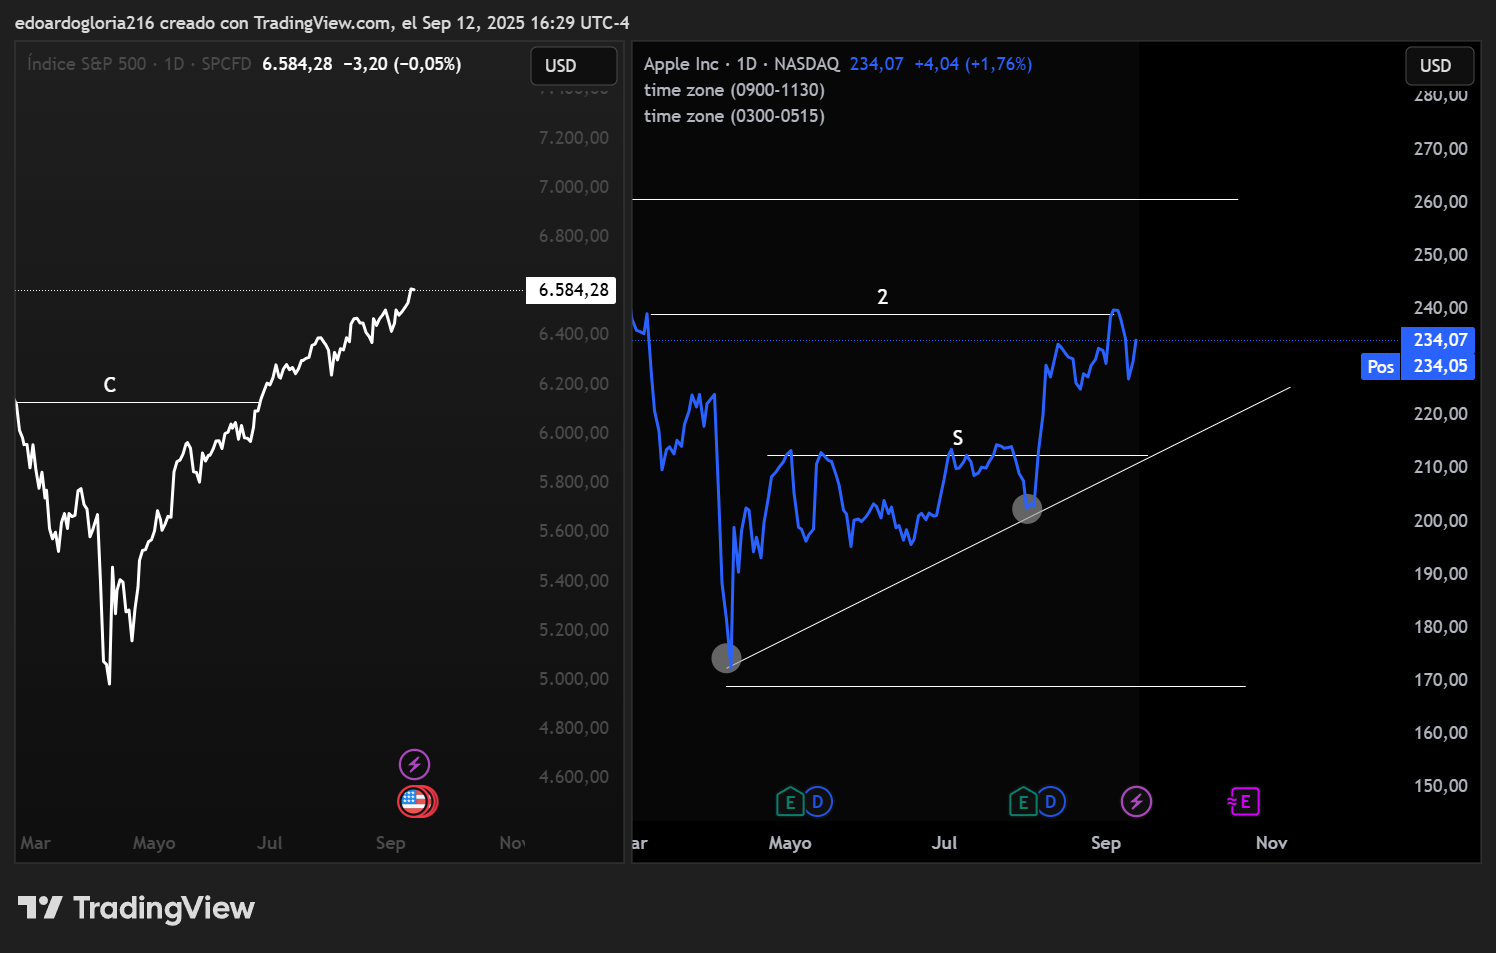Screen dimensions: 1496x953
Task: Click the 2 text label on Apple chart
Action: (x=882, y=297)
